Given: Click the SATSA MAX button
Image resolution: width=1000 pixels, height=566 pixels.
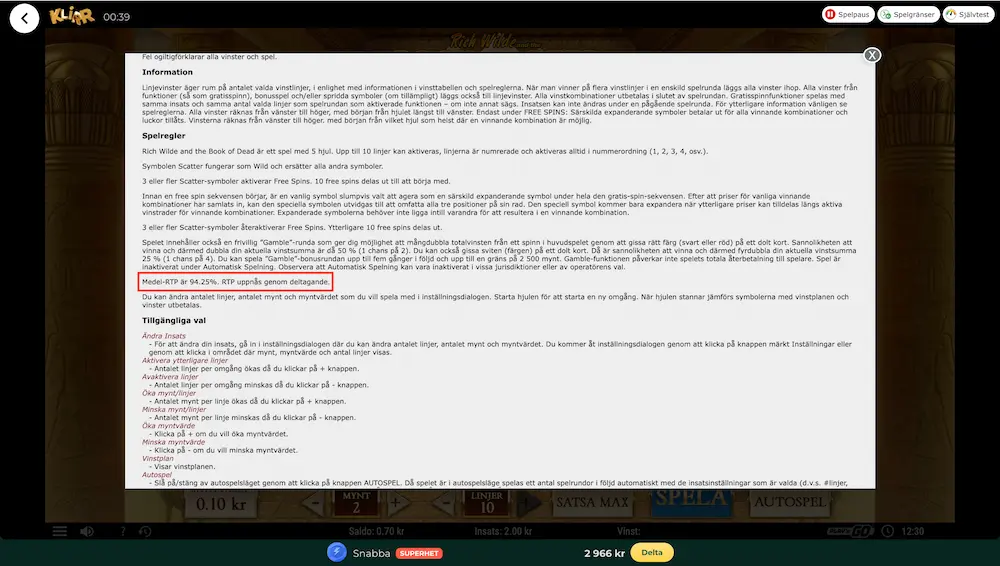Looking at the screenshot, I should click(x=592, y=503).
